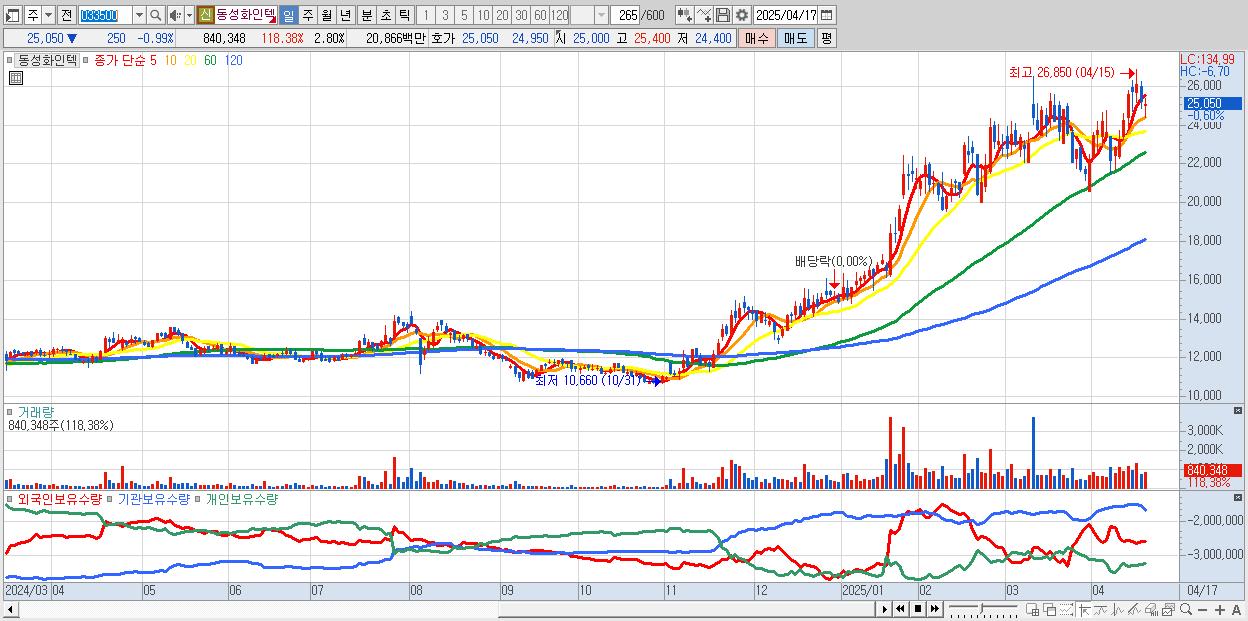Image resolution: width=1248 pixels, height=621 pixels.
Task: Open the calendar date picker icon
Action: tap(826, 15)
